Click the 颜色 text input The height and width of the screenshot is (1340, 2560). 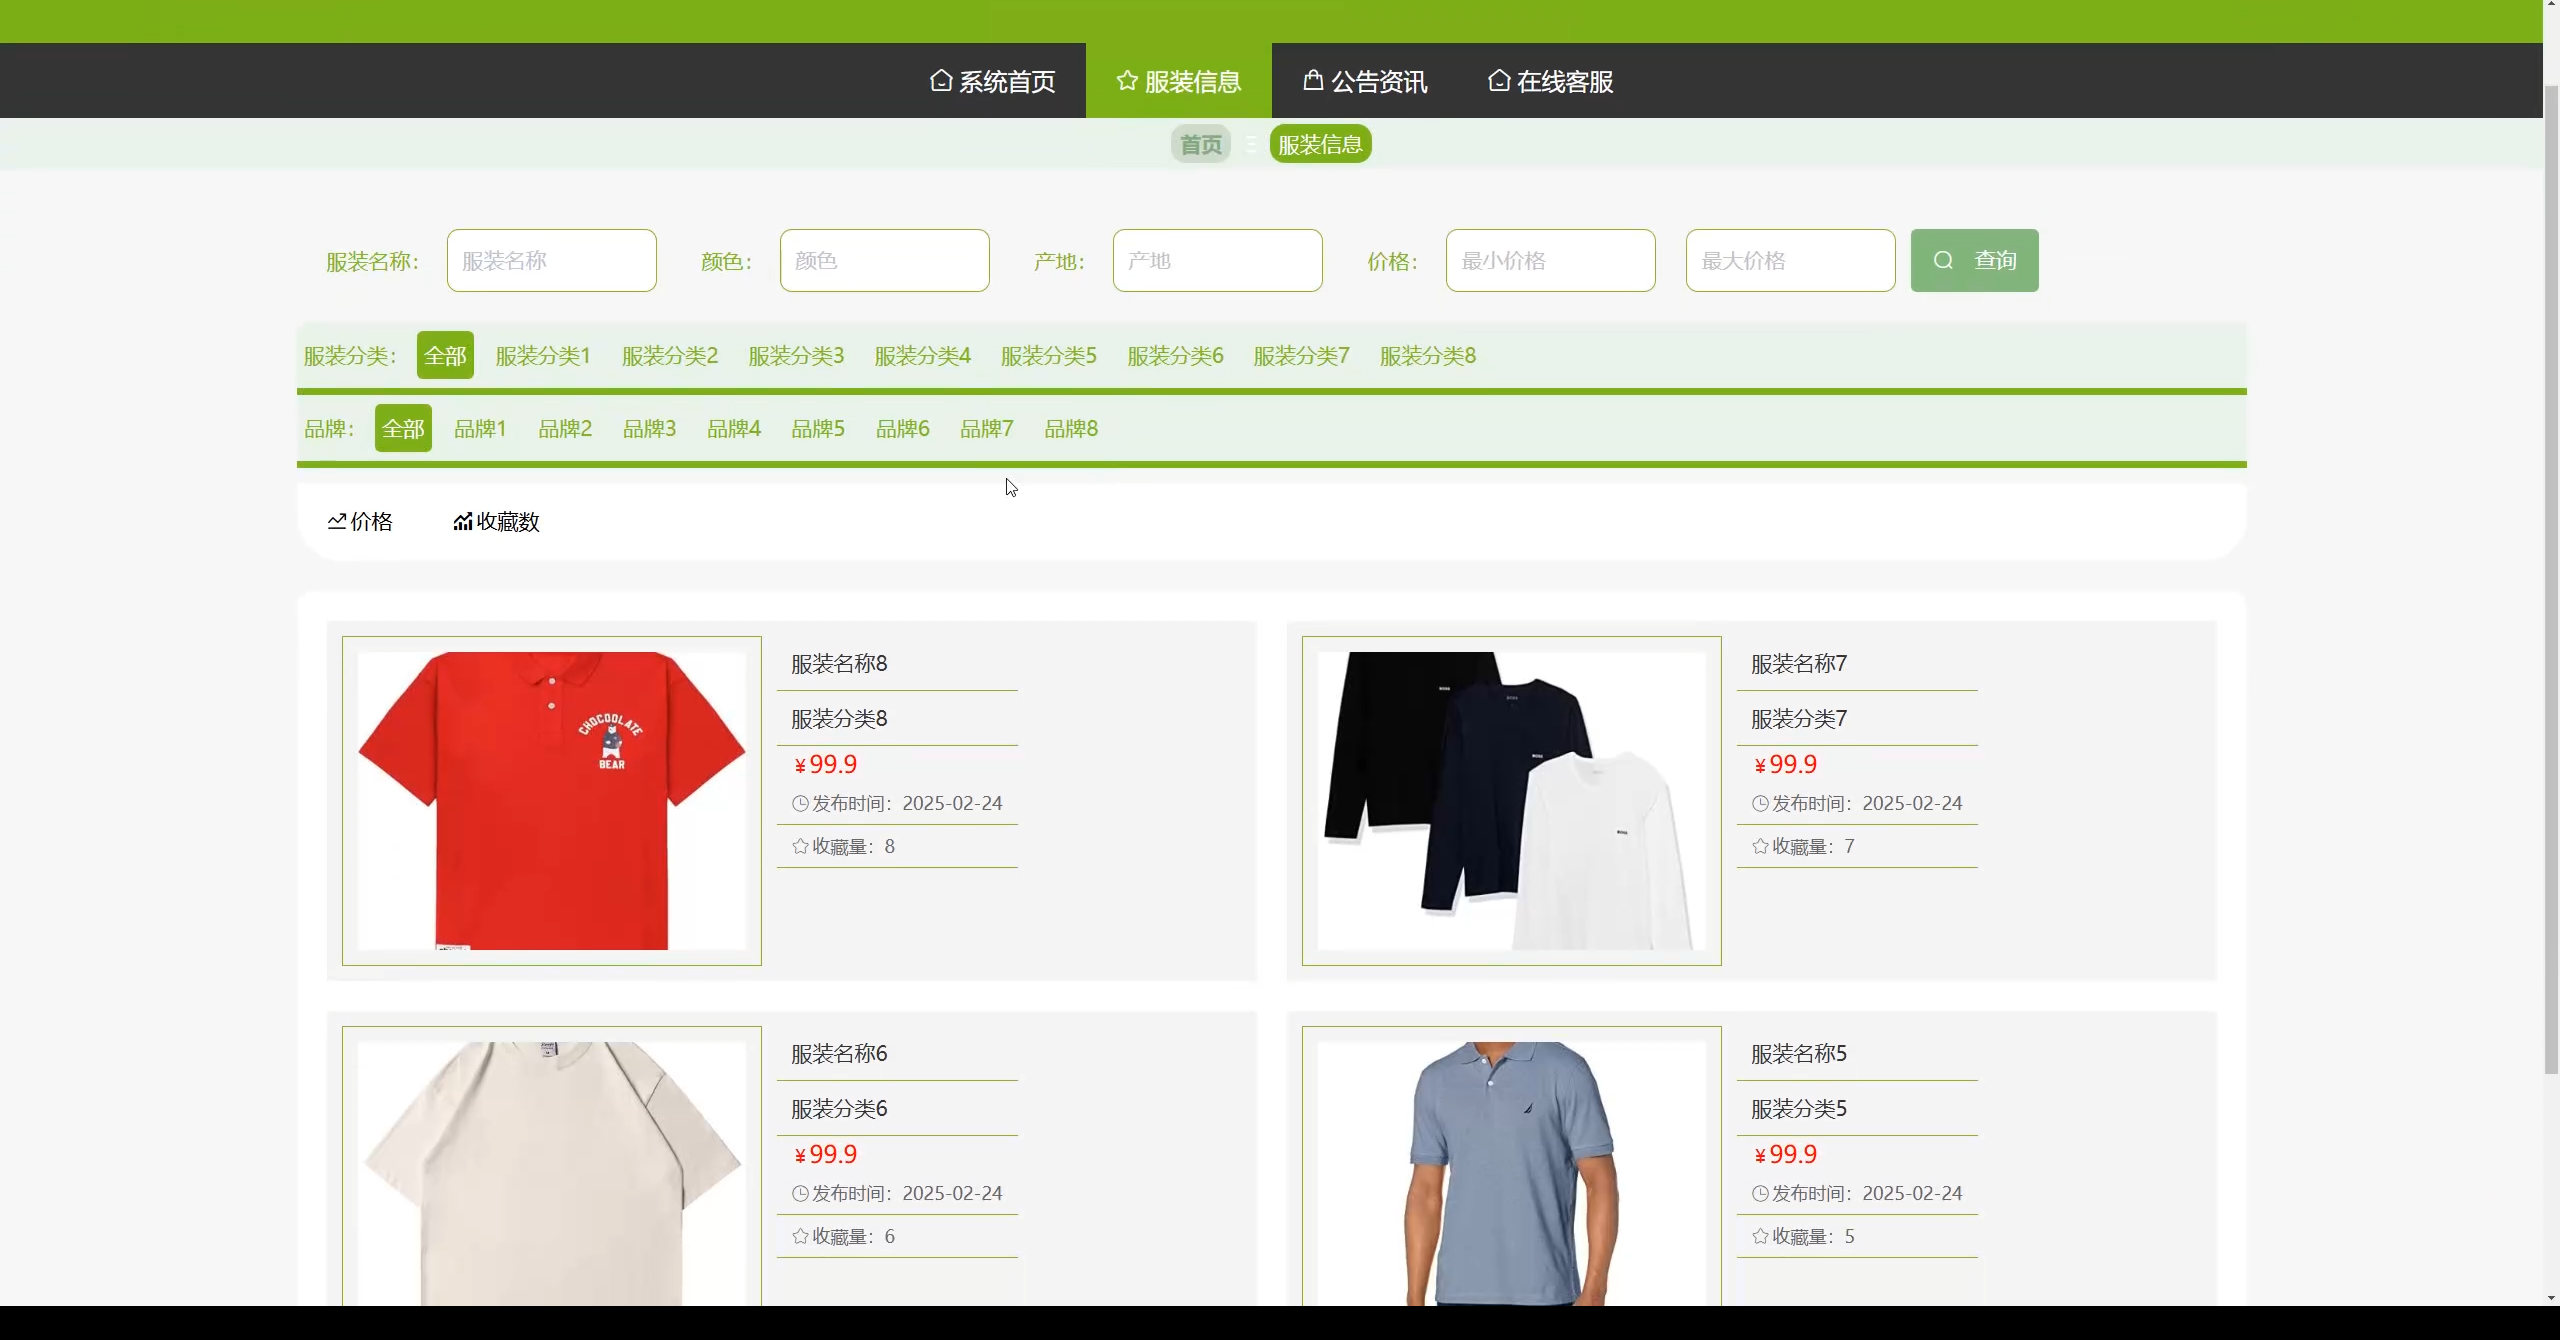pos(884,261)
